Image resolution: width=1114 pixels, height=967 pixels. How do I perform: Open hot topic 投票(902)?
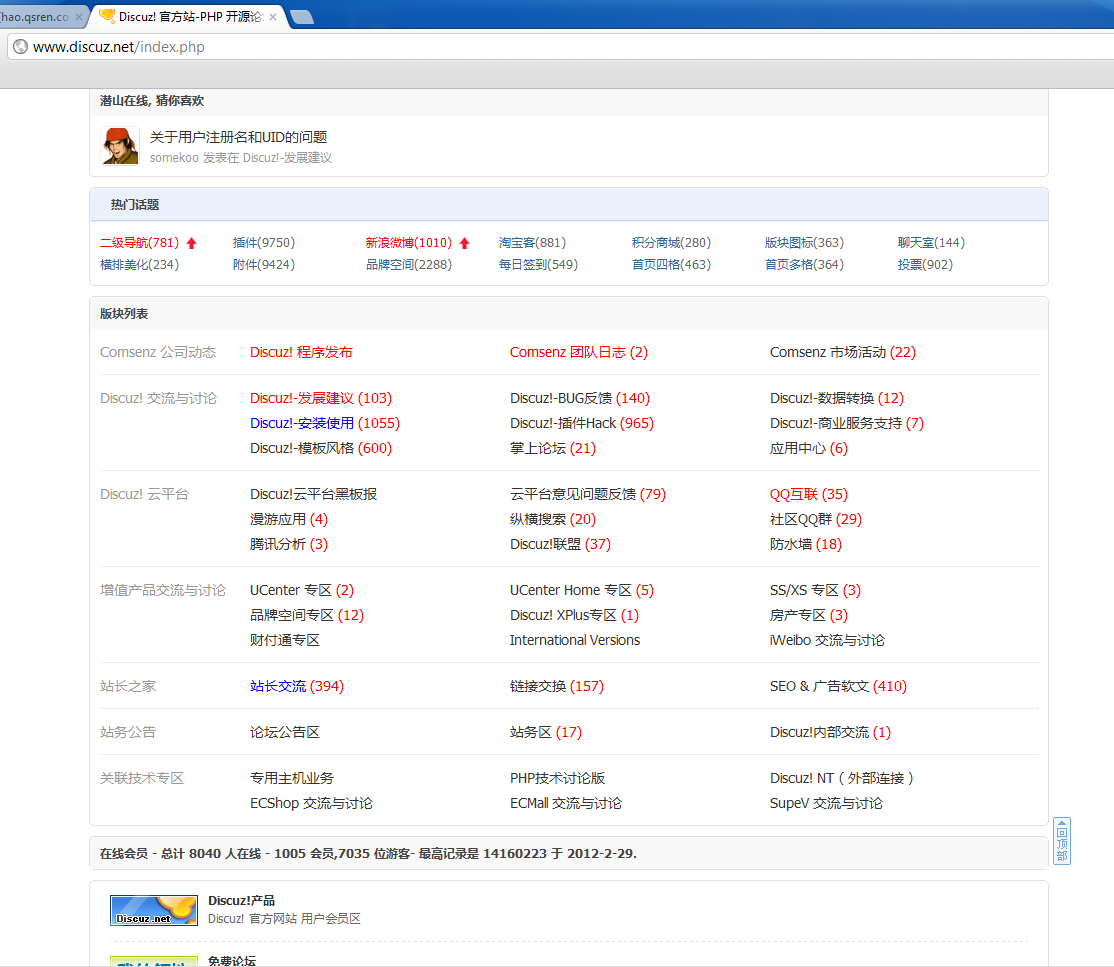[x=925, y=265]
